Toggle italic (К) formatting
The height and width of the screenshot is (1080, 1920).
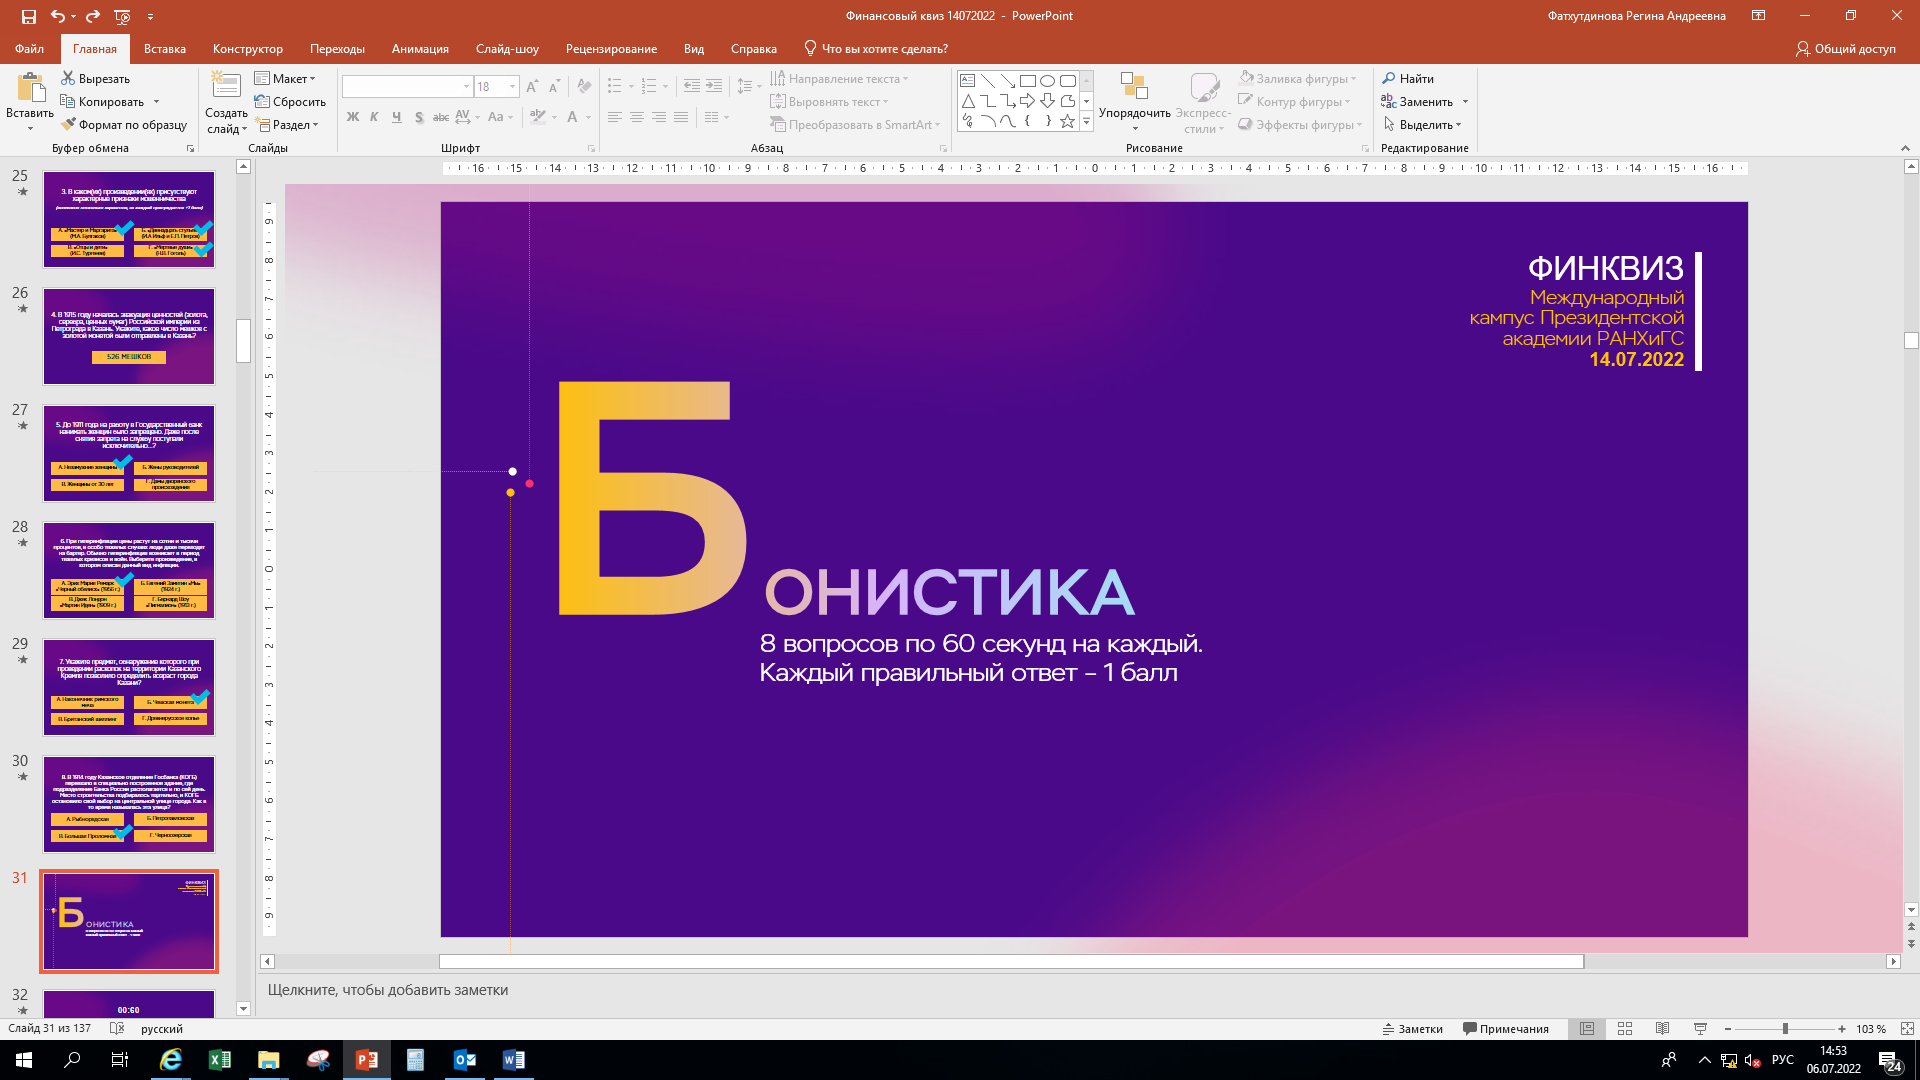[x=374, y=117]
